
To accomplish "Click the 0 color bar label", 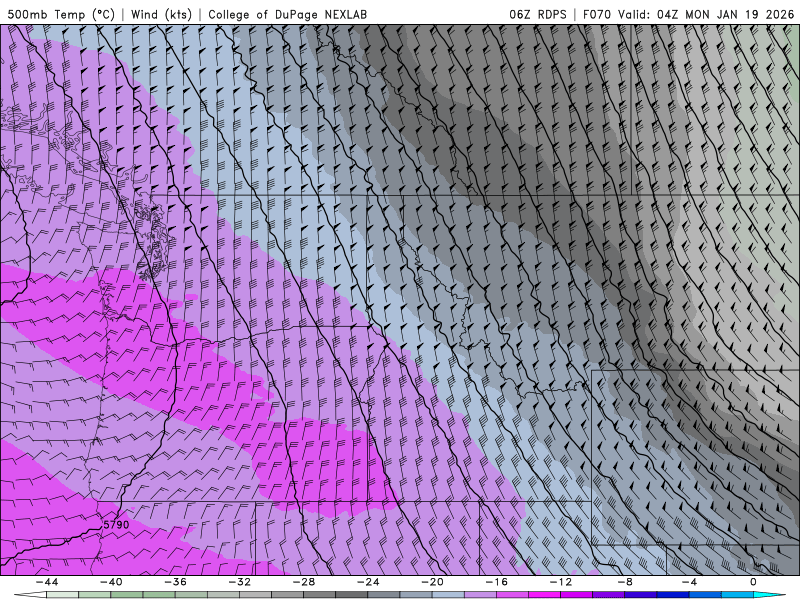I will coord(754,582).
